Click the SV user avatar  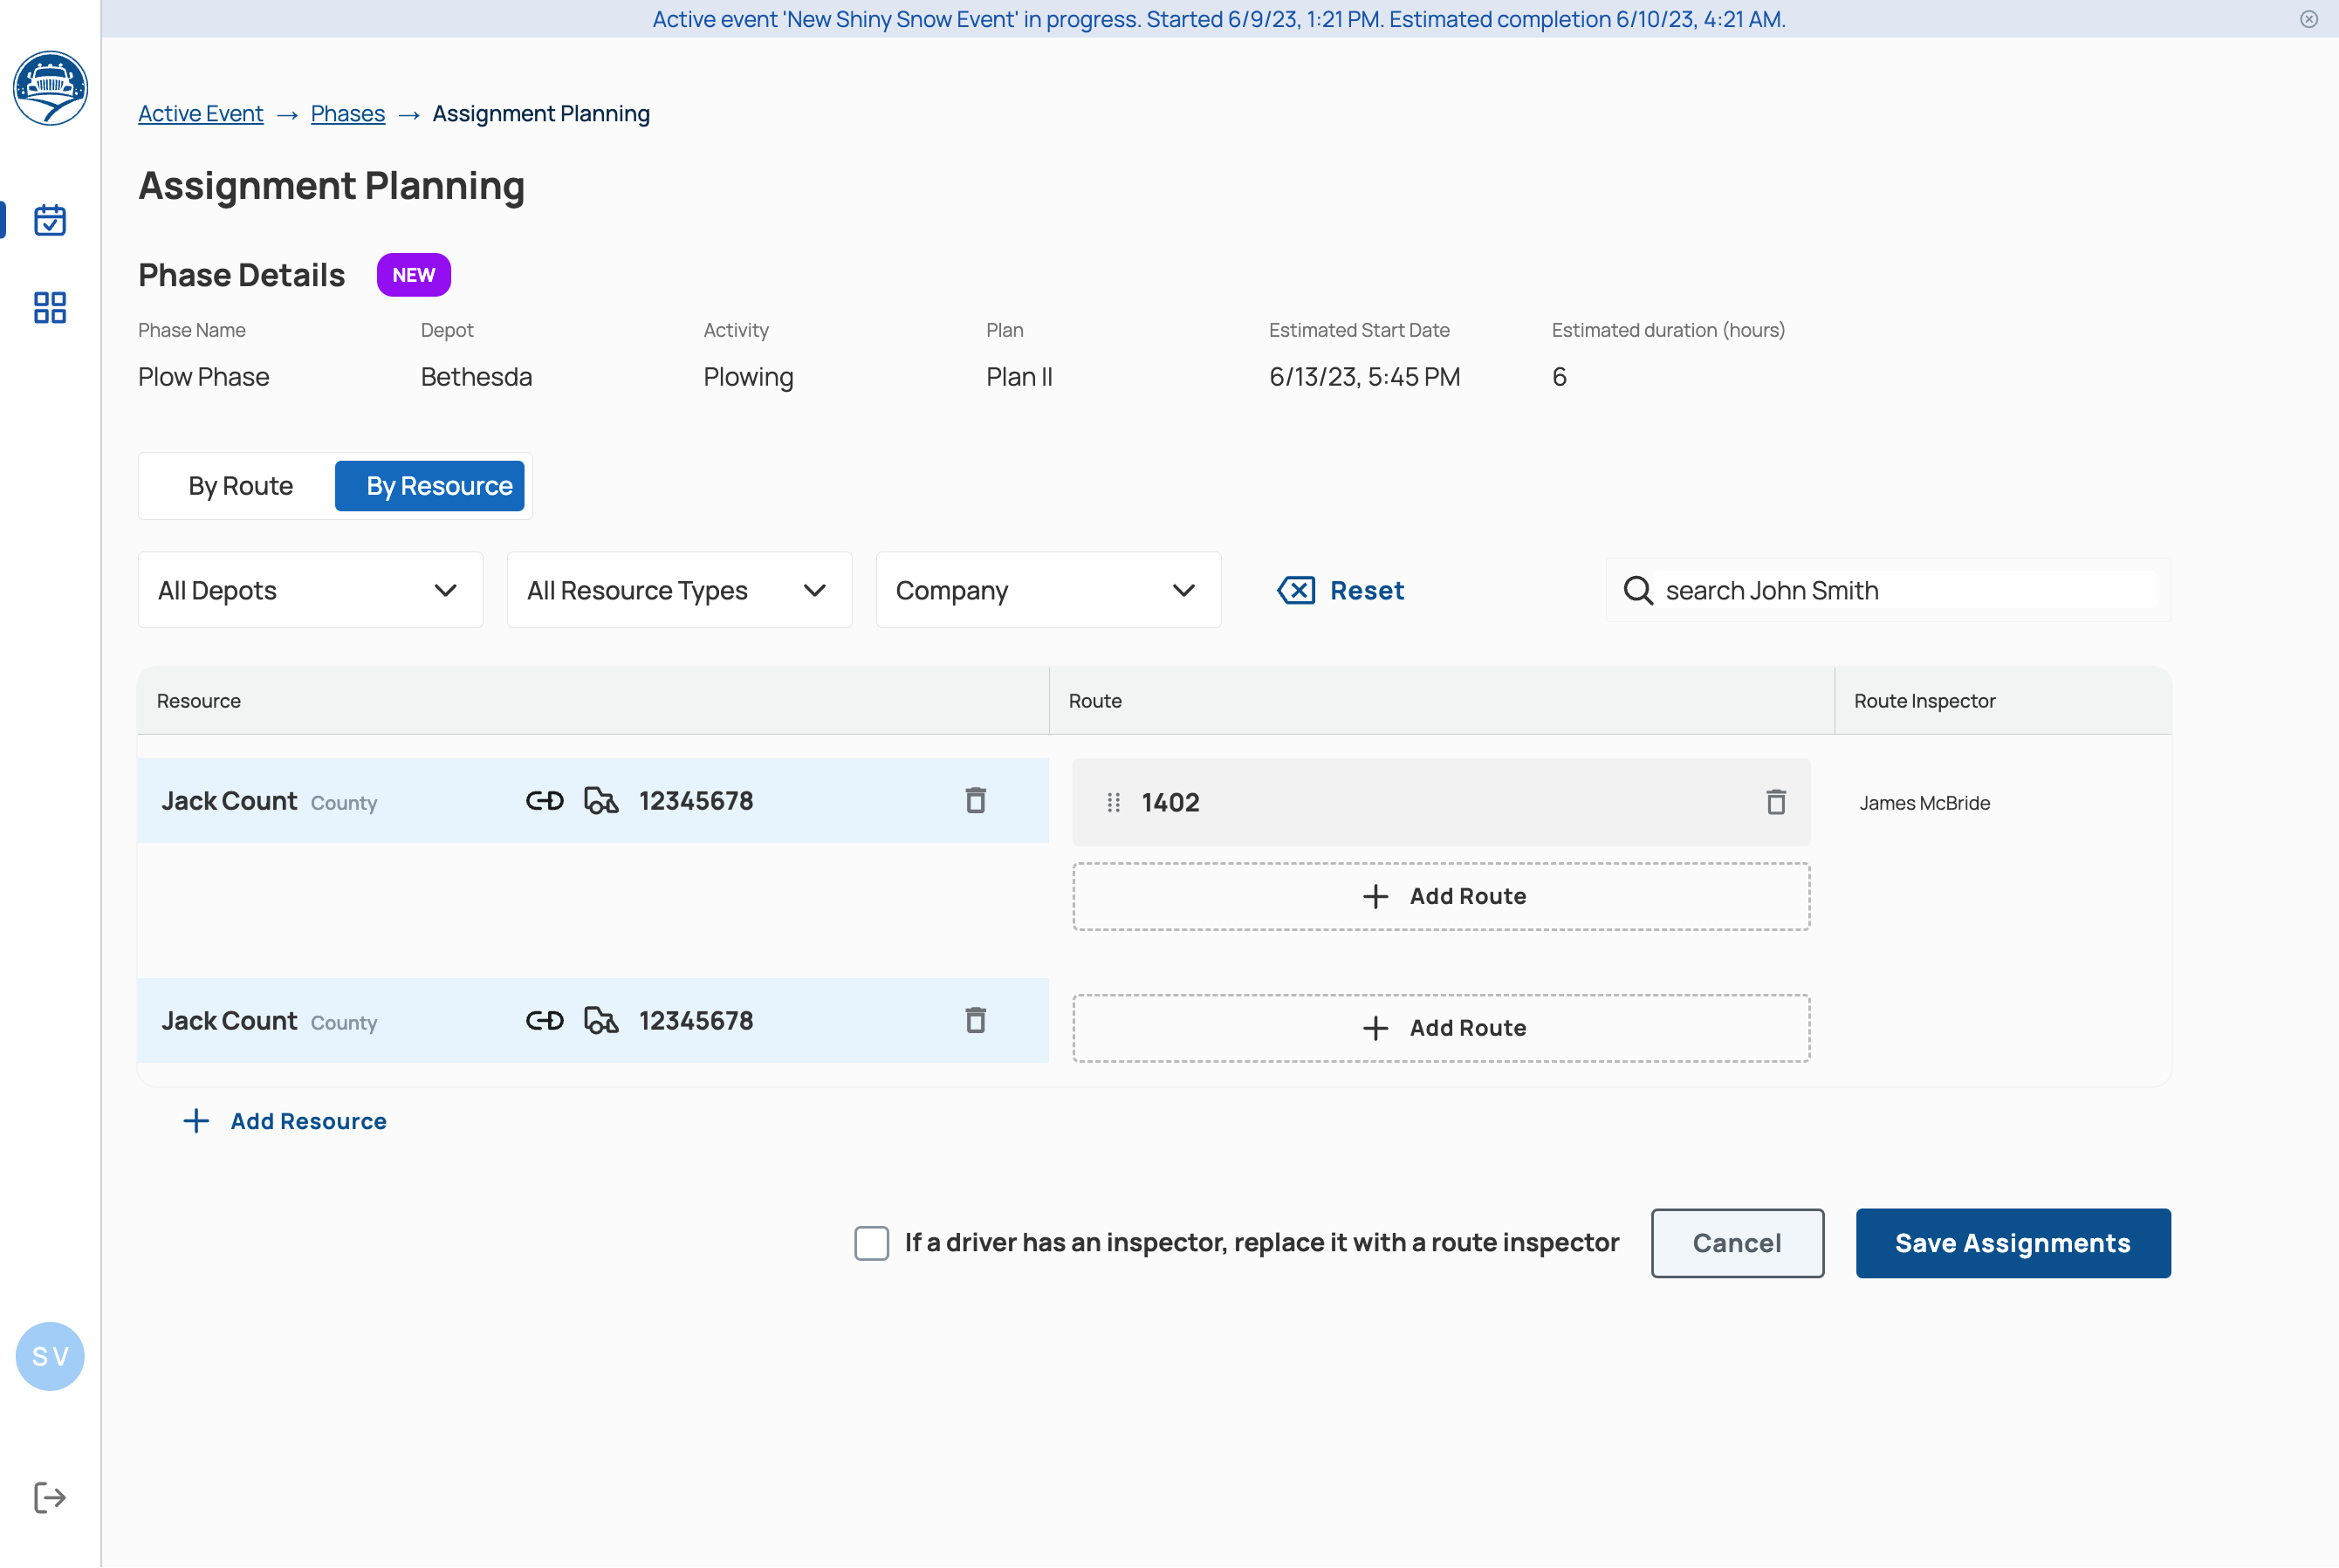50,1356
